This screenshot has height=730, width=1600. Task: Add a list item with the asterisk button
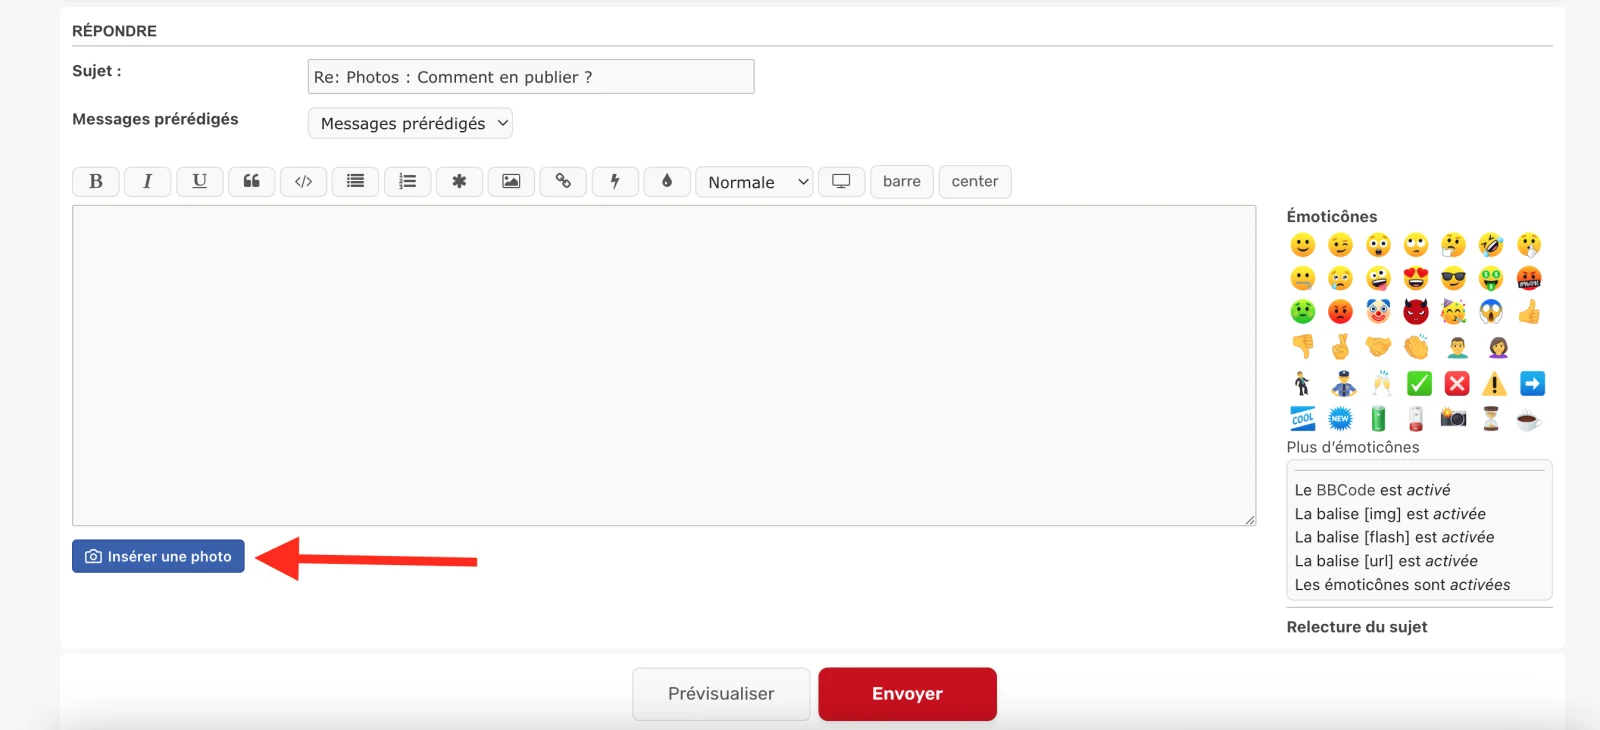pyautogui.click(x=459, y=181)
